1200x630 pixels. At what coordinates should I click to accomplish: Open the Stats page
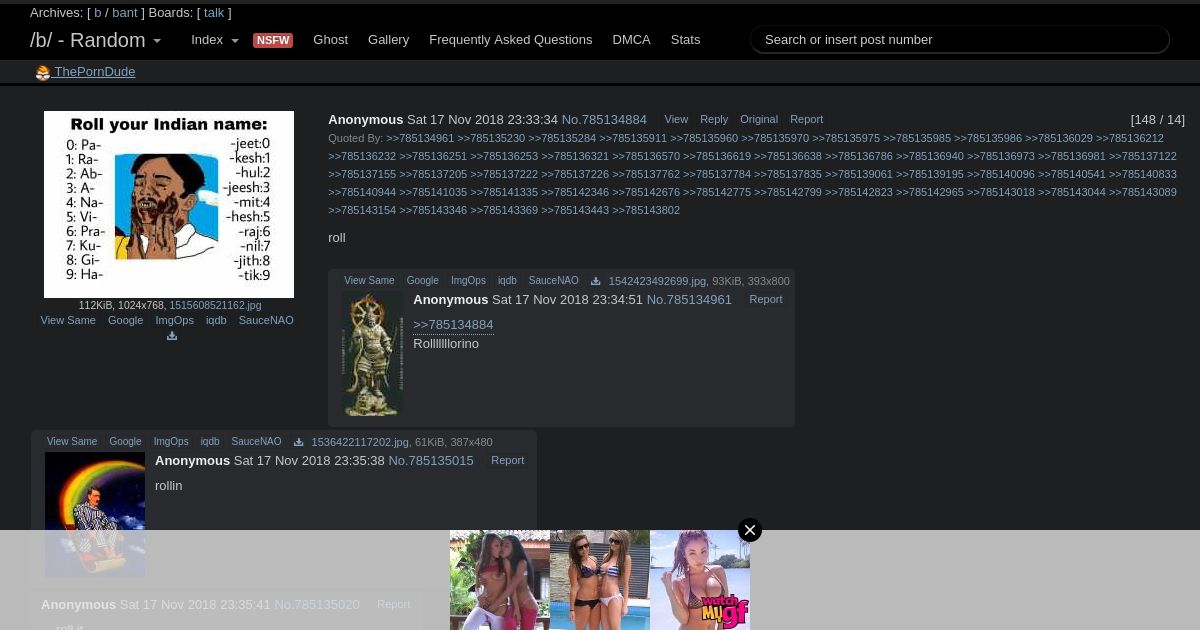tap(685, 40)
